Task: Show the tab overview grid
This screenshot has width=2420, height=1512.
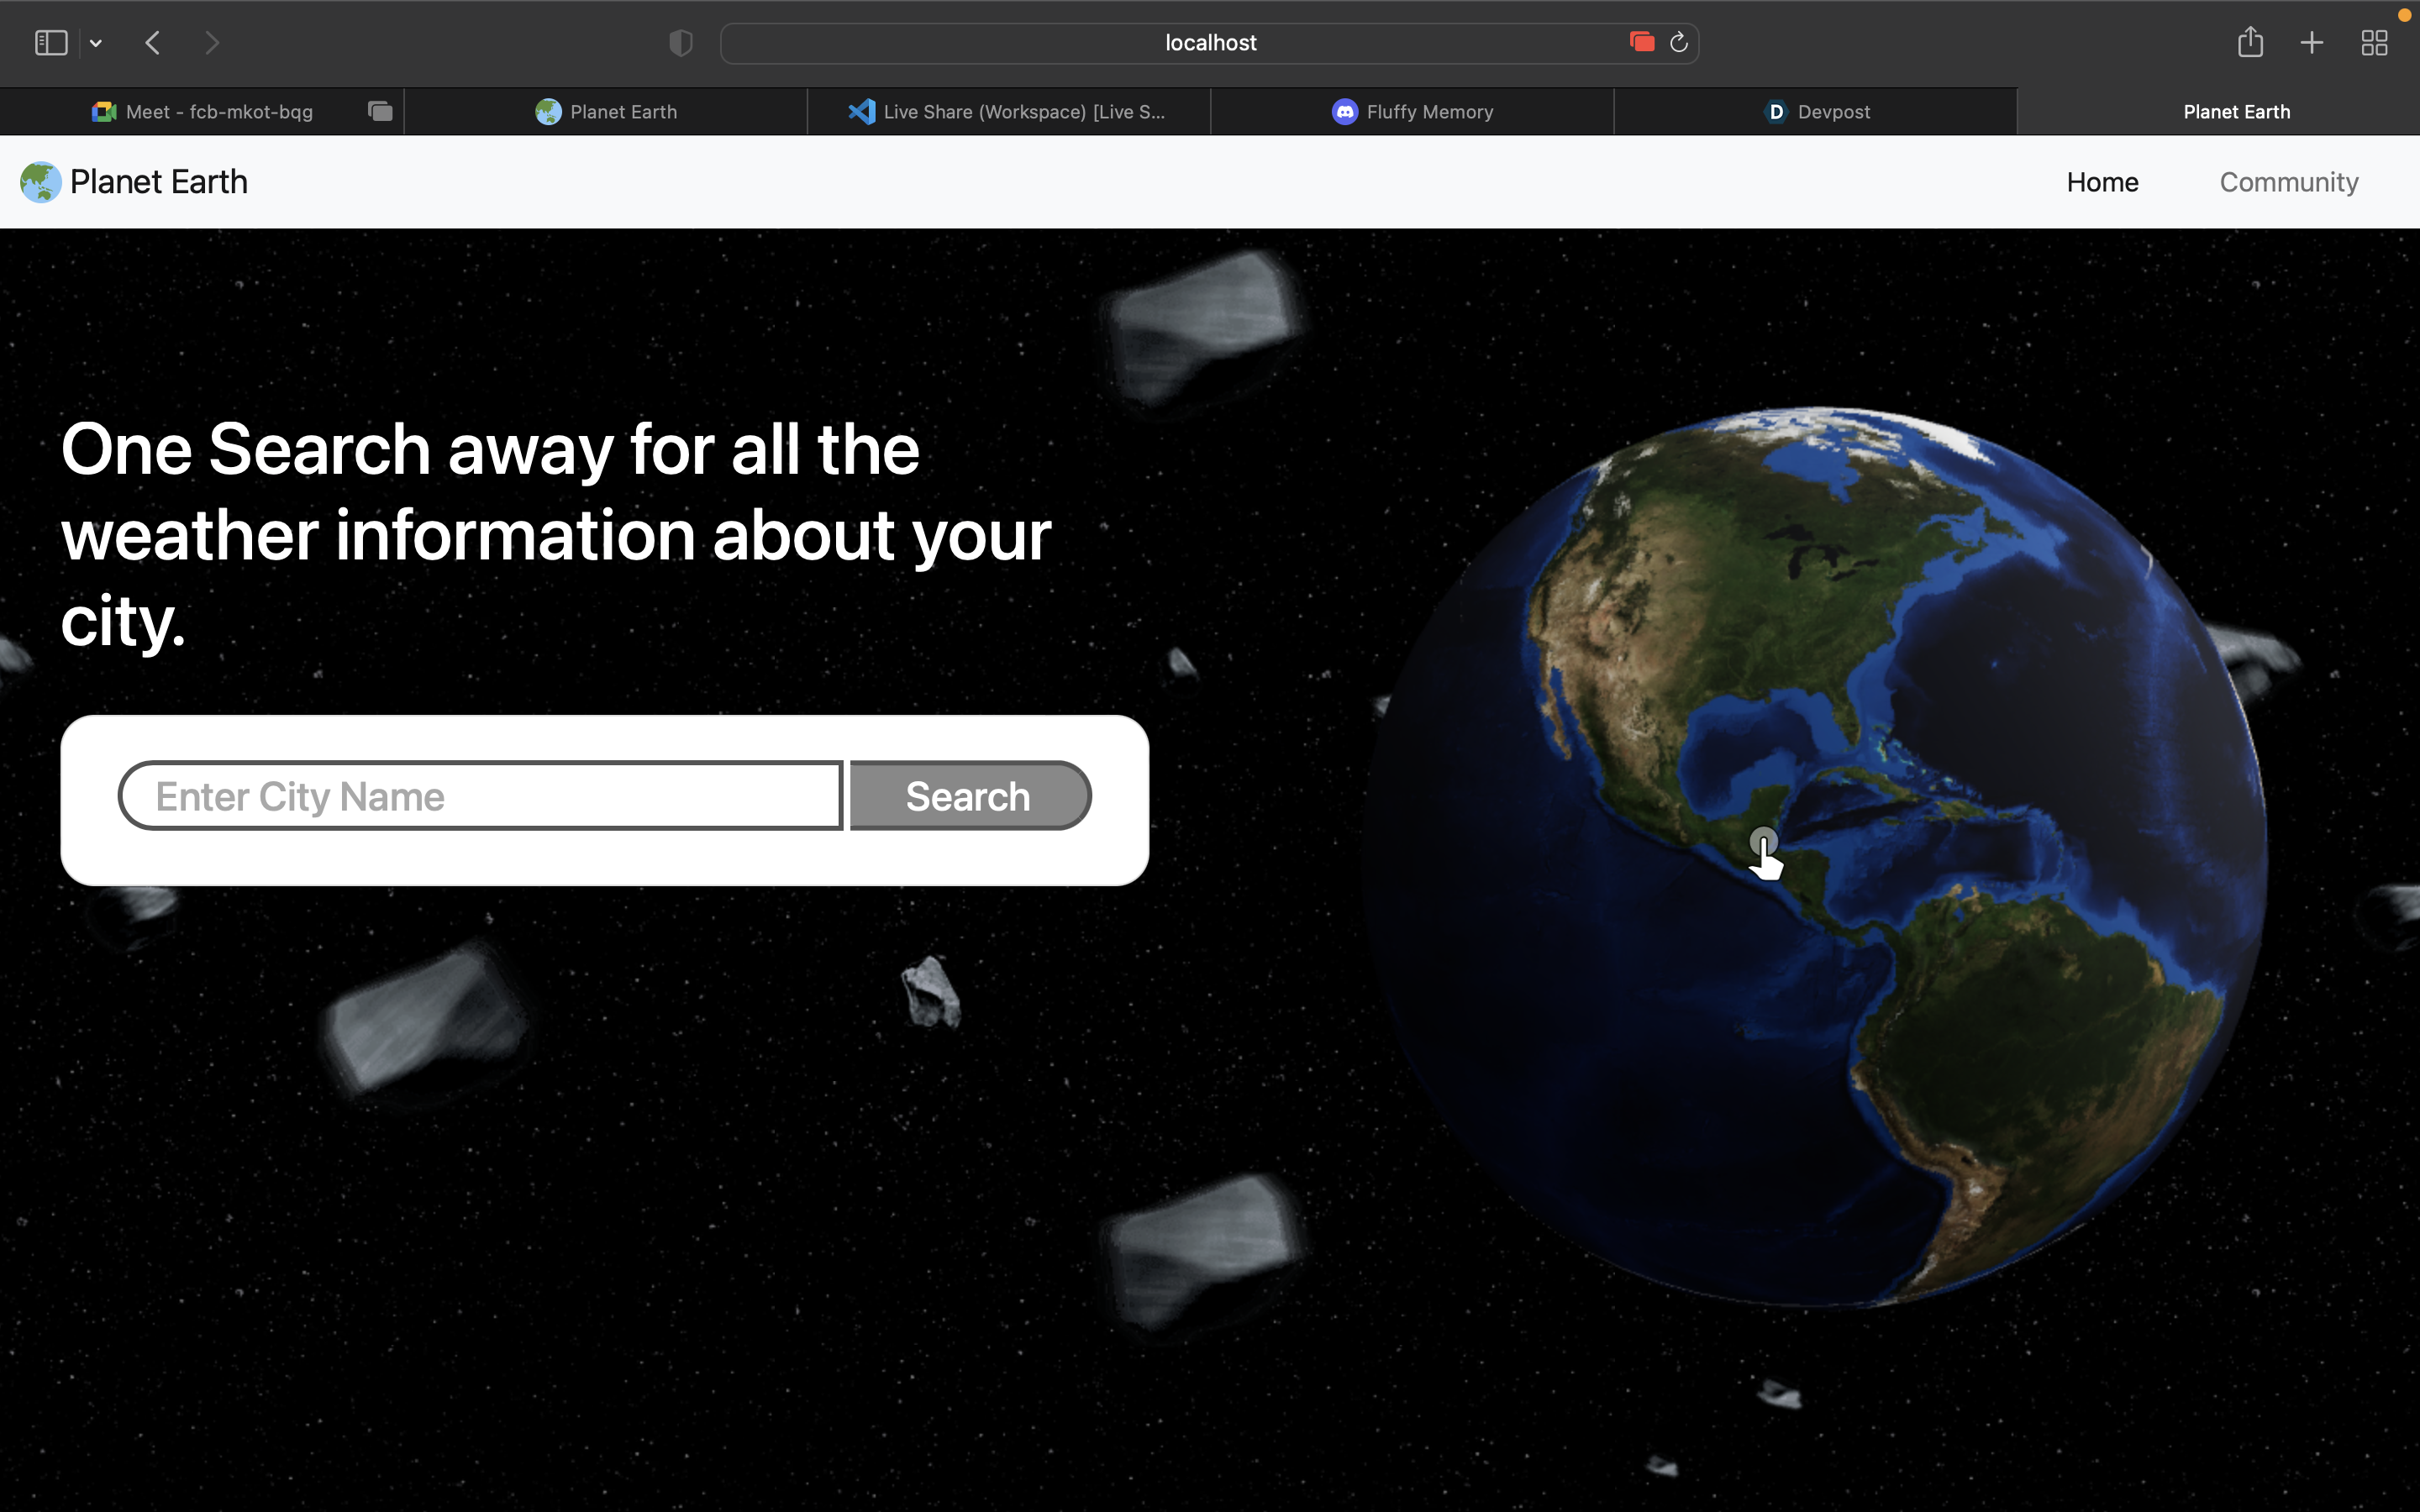Action: pos(2374,43)
